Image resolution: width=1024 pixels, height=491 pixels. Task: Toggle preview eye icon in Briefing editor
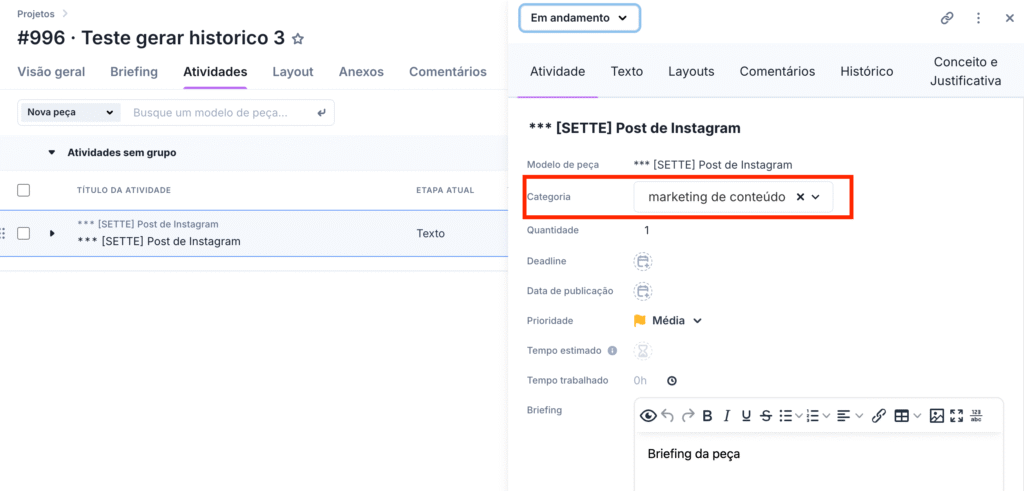(648, 416)
